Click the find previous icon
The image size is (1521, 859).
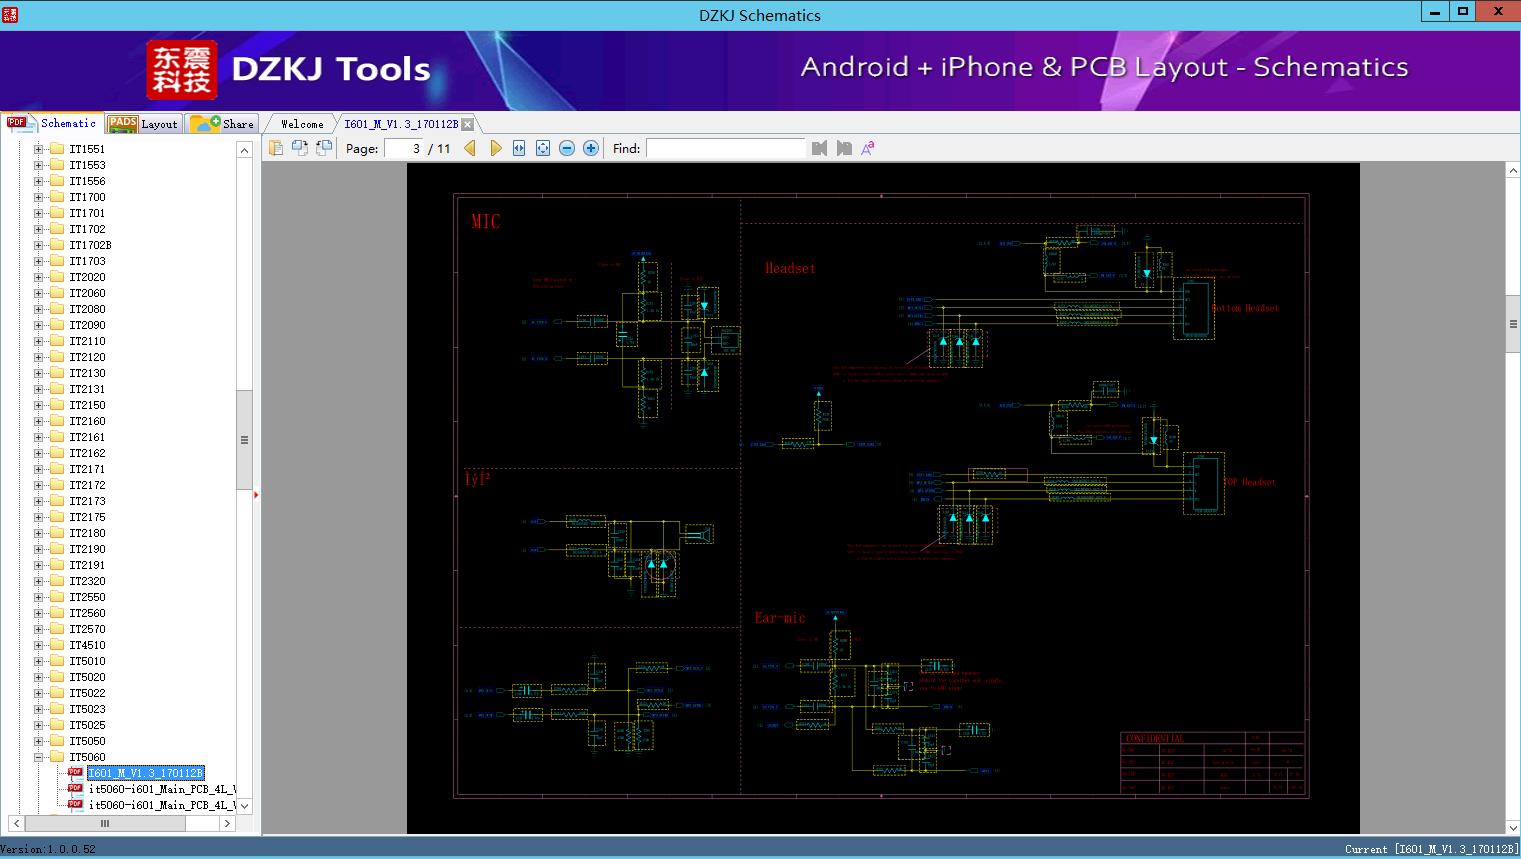pos(819,148)
